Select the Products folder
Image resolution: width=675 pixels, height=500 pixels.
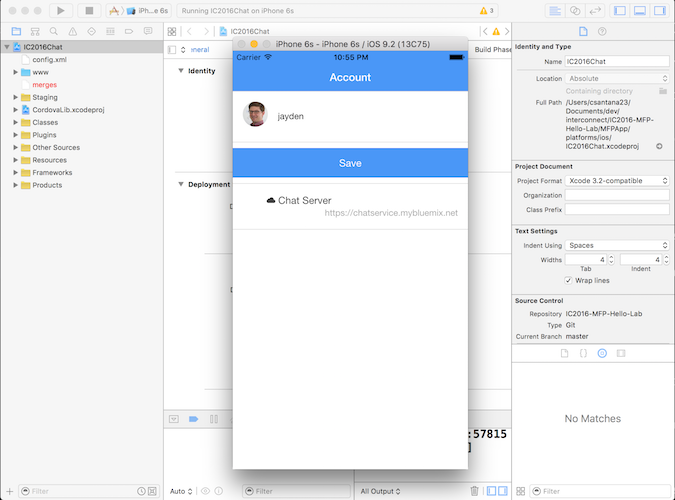[47, 185]
